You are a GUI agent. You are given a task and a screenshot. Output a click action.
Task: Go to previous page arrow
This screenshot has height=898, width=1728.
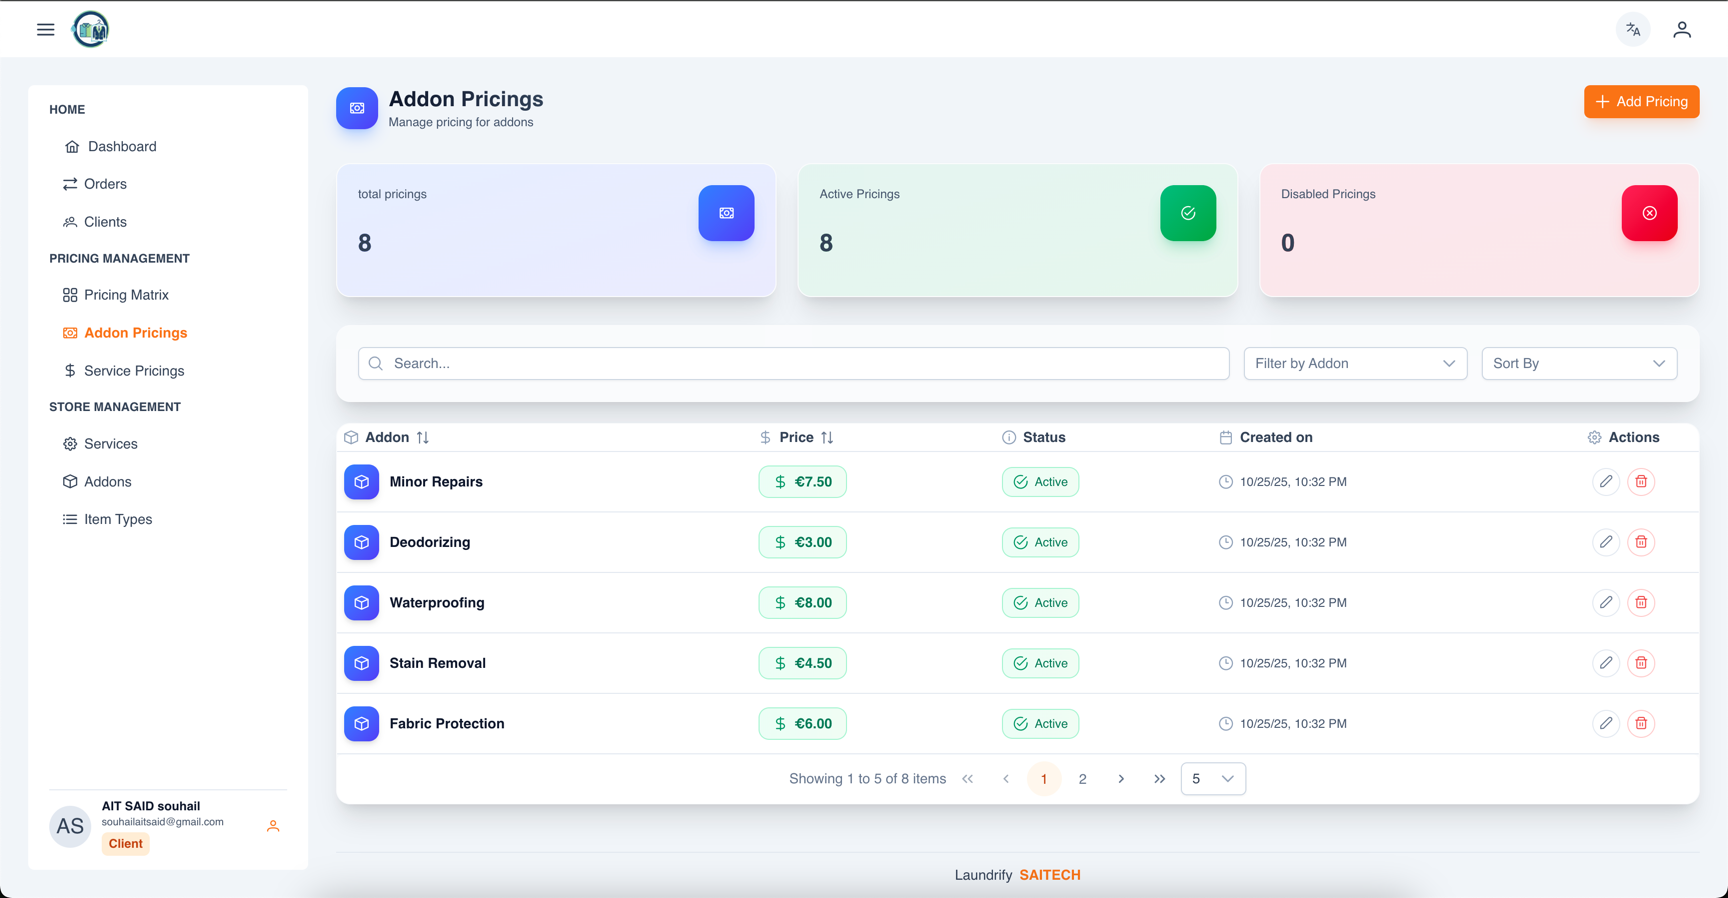tap(1006, 779)
